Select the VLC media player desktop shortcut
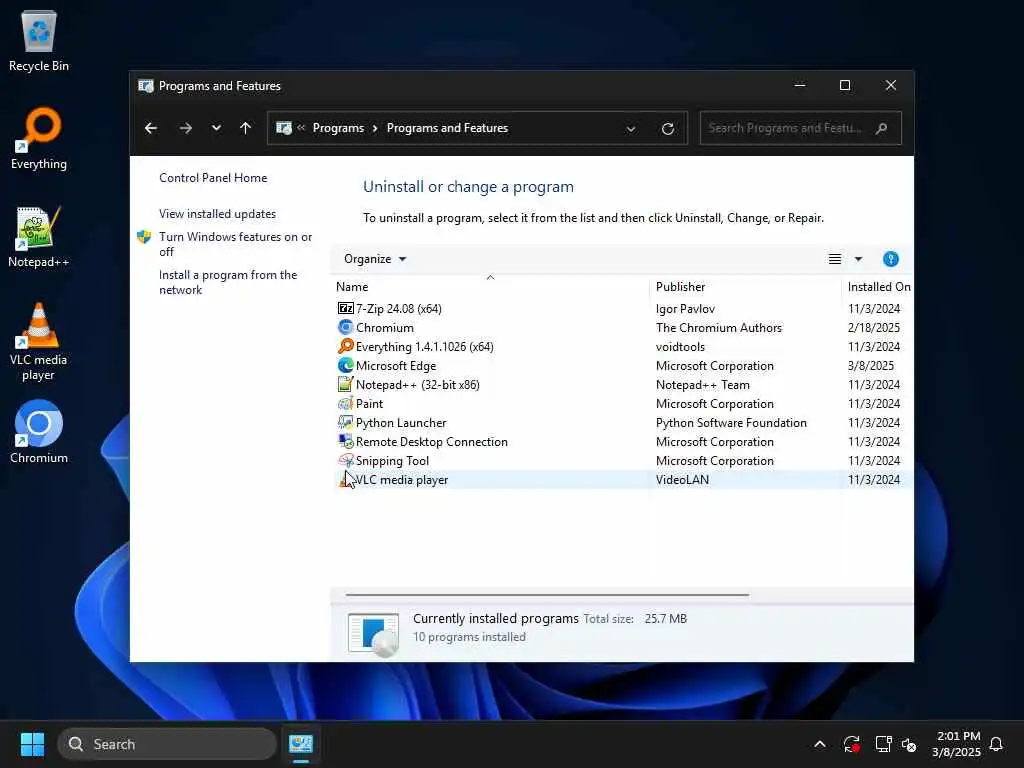 click(39, 342)
